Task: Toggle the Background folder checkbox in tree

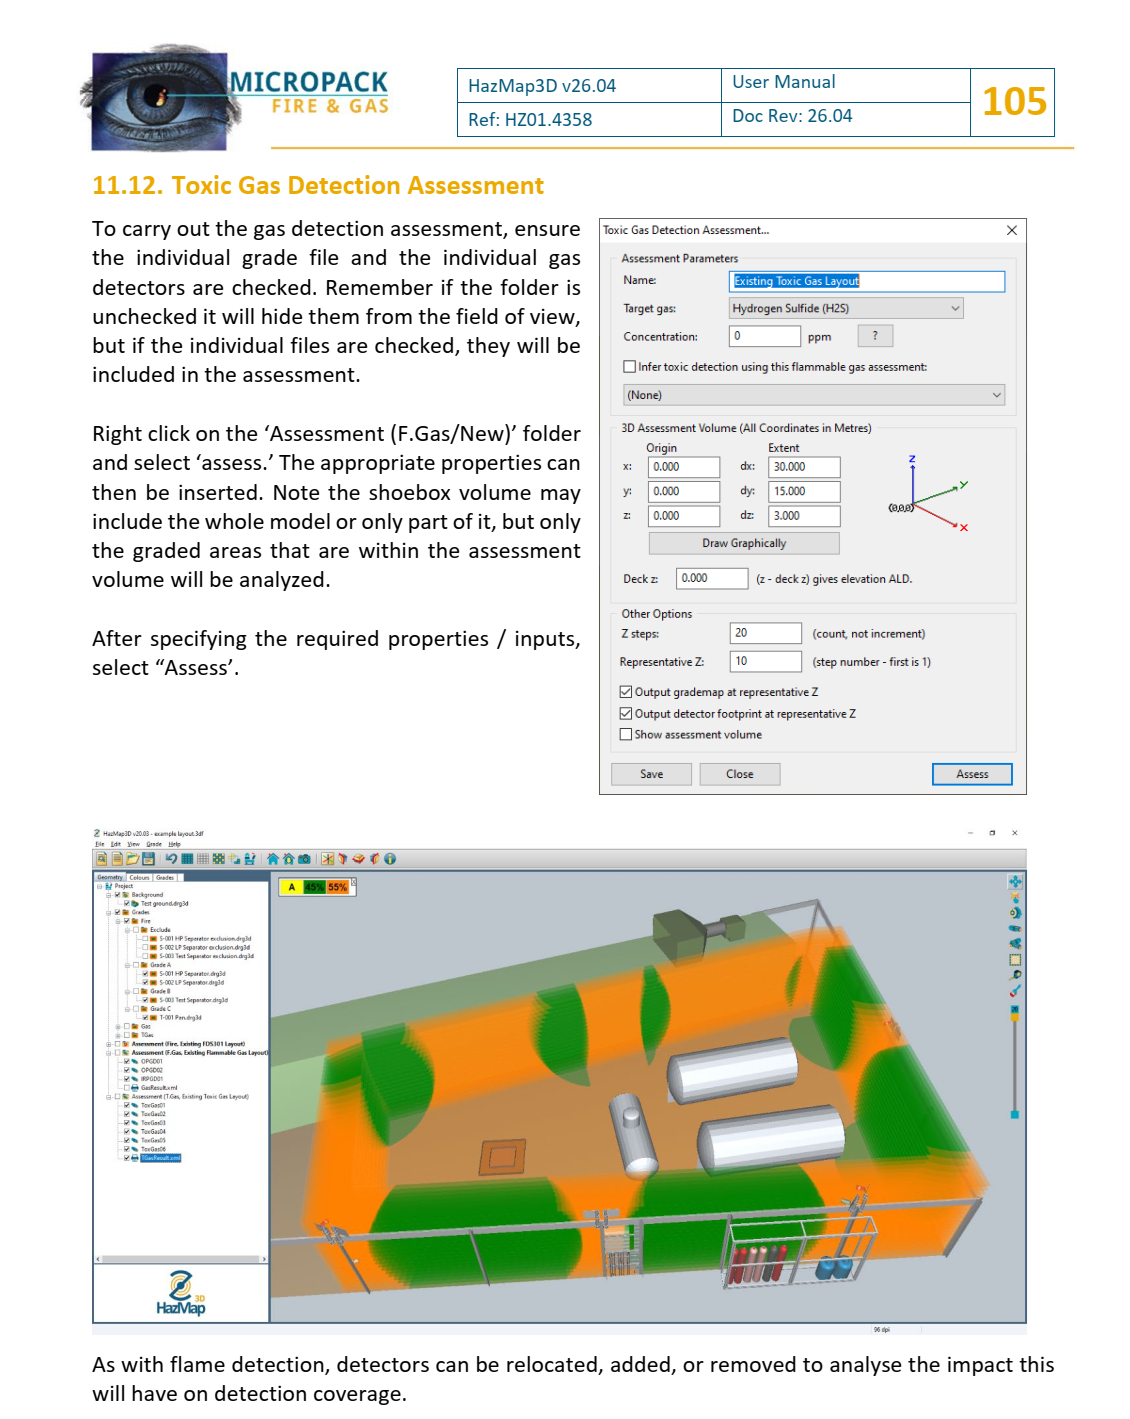Action: tap(117, 895)
